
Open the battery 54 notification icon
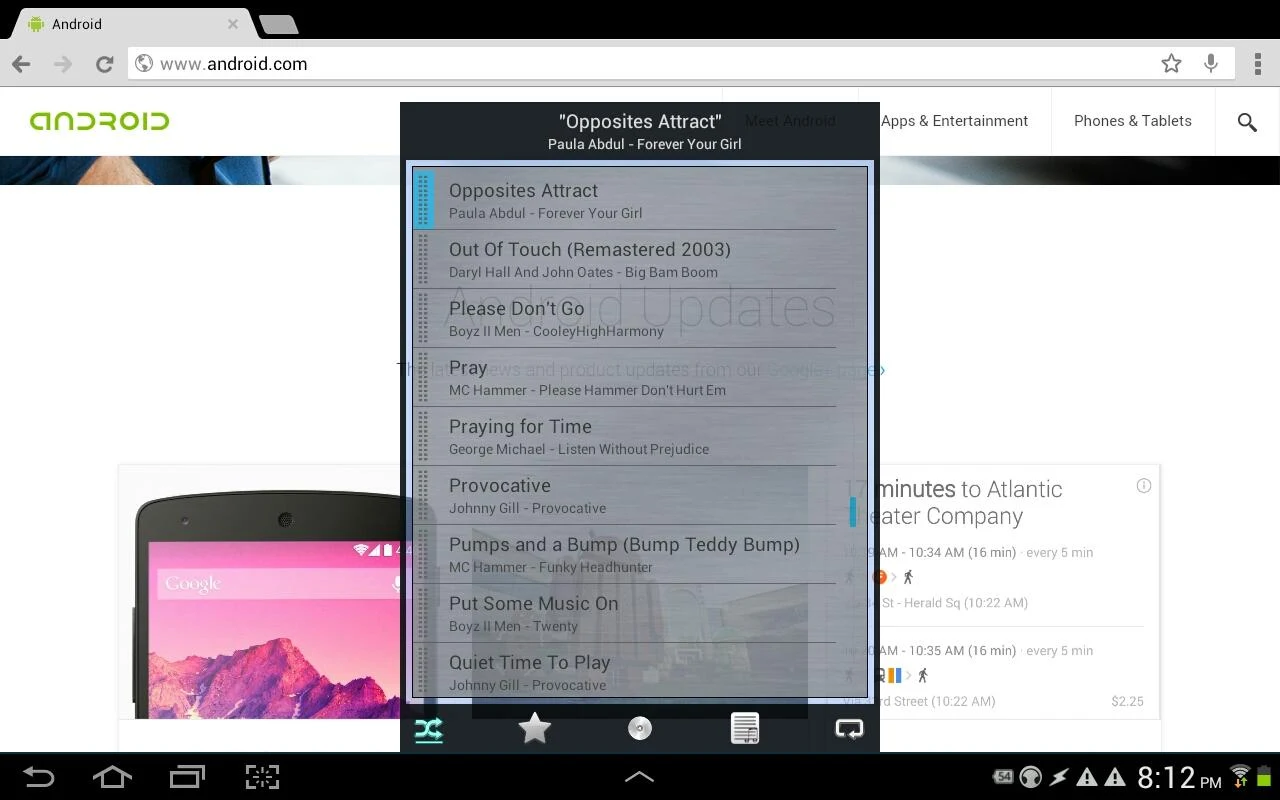[x=1003, y=777]
